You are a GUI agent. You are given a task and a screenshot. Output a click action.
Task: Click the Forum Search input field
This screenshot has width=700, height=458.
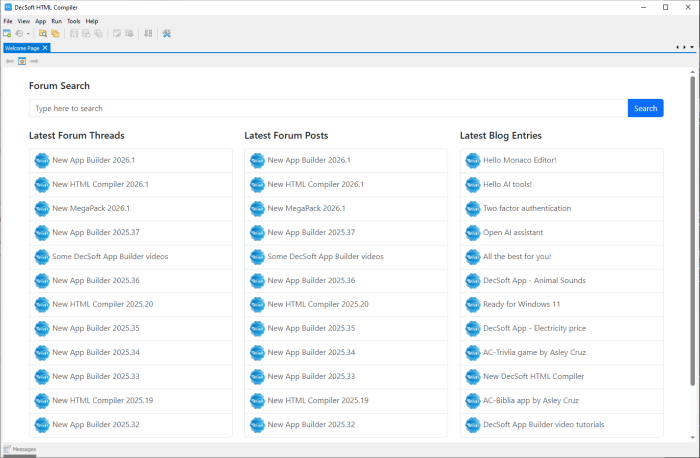point(329,108)
